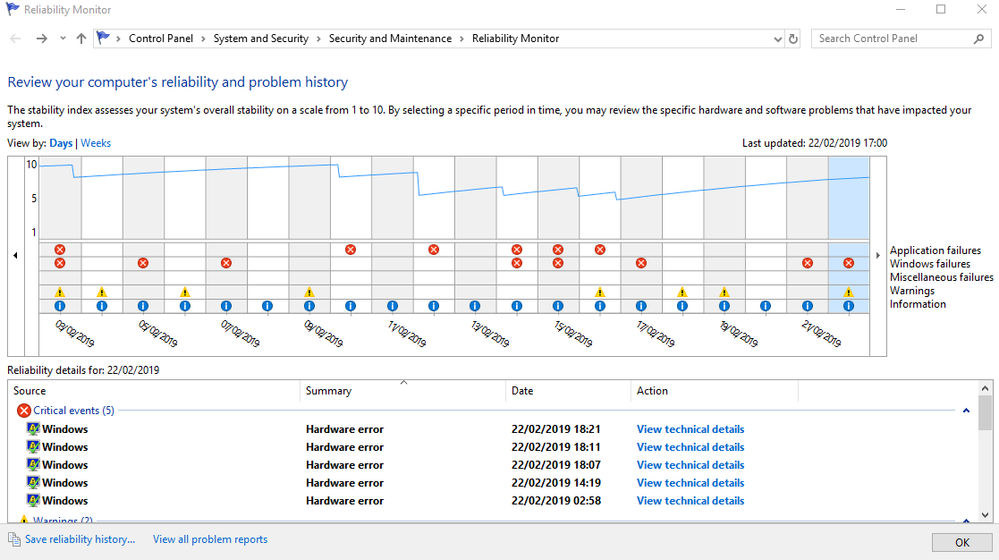Screen dimensions: 999x560
Task: Go back to the previous page
Action: tap(15, 38)
